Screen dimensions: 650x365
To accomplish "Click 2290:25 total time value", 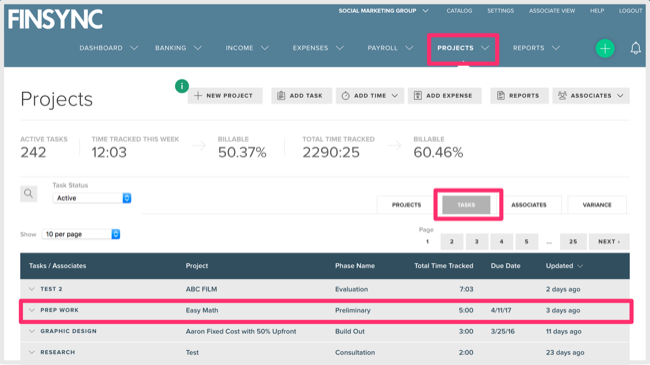I will pyautogui.click(x=331, y=153).
